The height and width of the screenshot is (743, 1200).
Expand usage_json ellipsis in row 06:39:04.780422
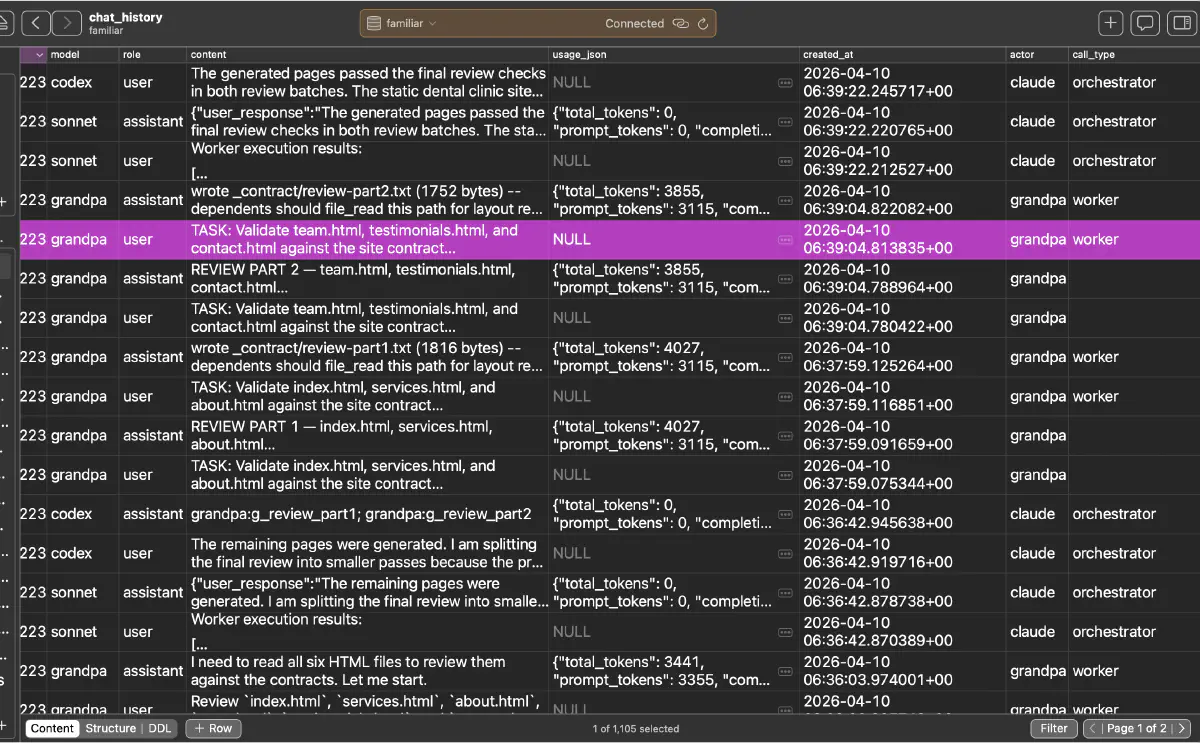pos(786,317)
